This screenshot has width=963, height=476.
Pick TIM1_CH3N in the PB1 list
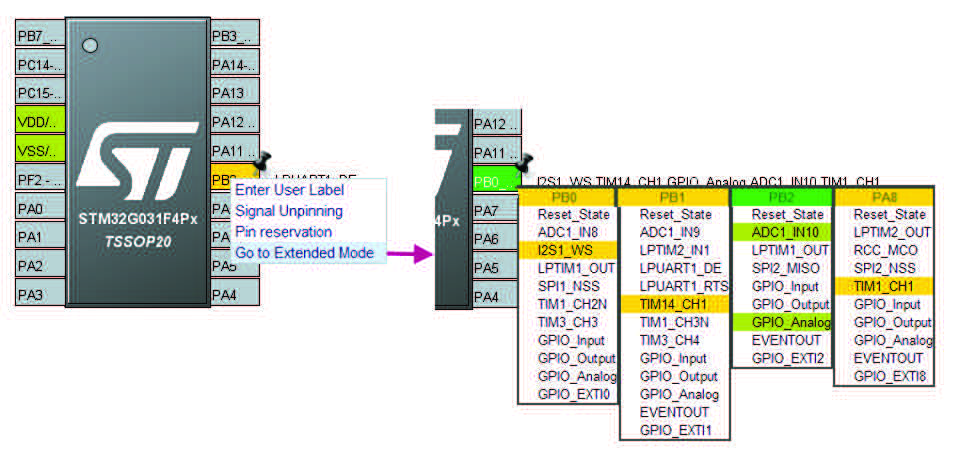674,322
